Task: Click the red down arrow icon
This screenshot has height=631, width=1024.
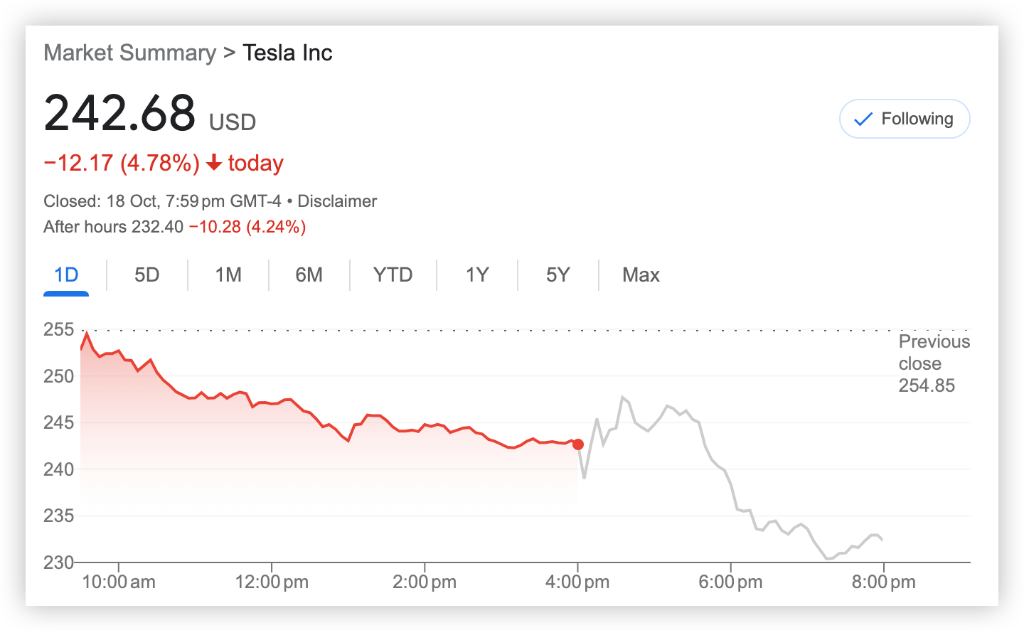Action: coord(214,164)
